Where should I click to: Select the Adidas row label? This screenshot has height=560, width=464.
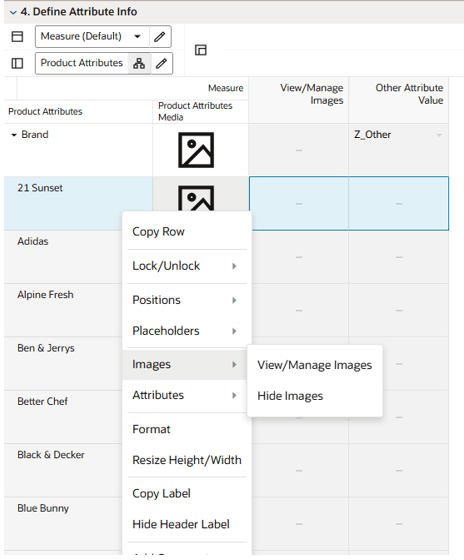pyautogui.click(x=33, y=241)
